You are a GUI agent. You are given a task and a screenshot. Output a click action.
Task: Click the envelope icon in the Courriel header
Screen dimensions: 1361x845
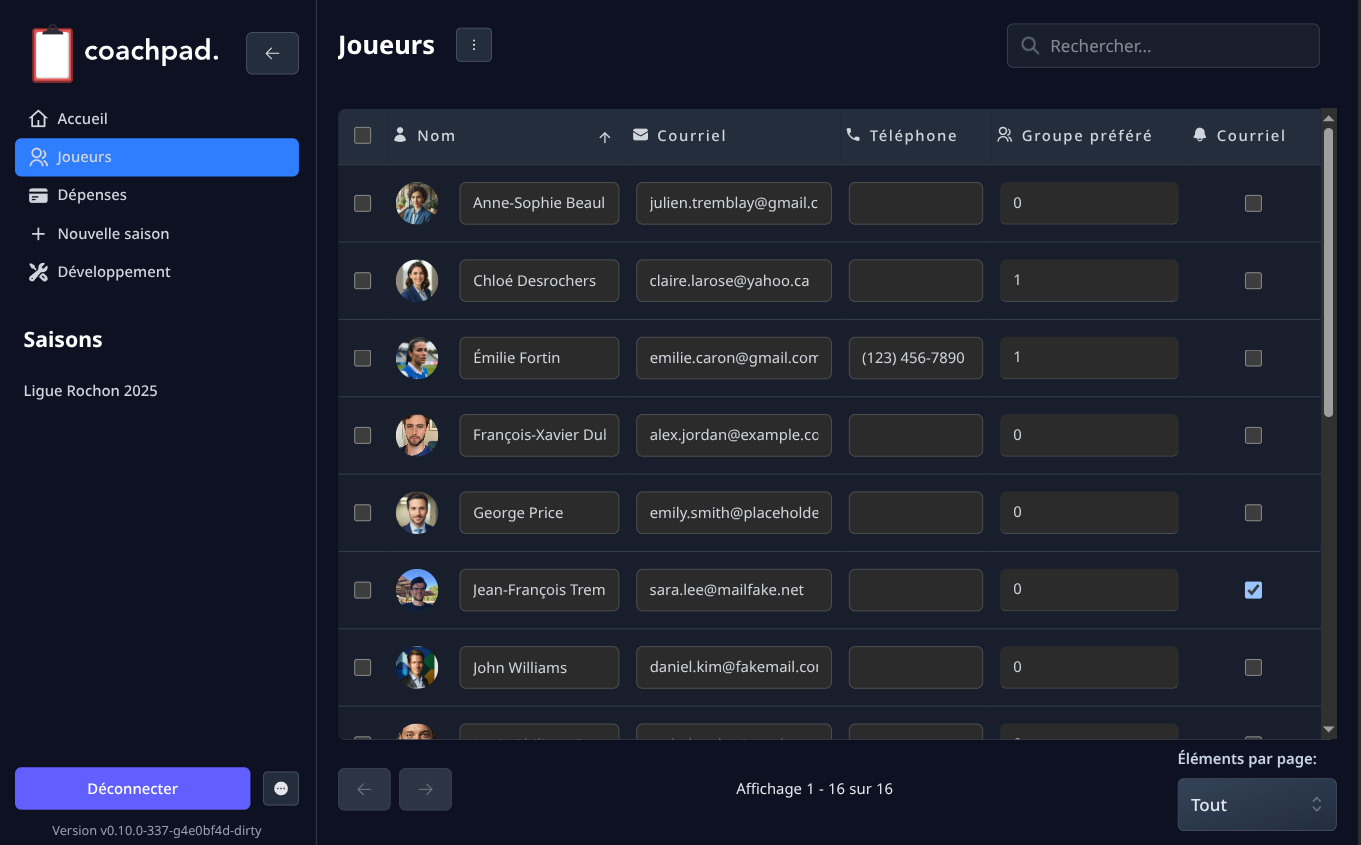638,135
